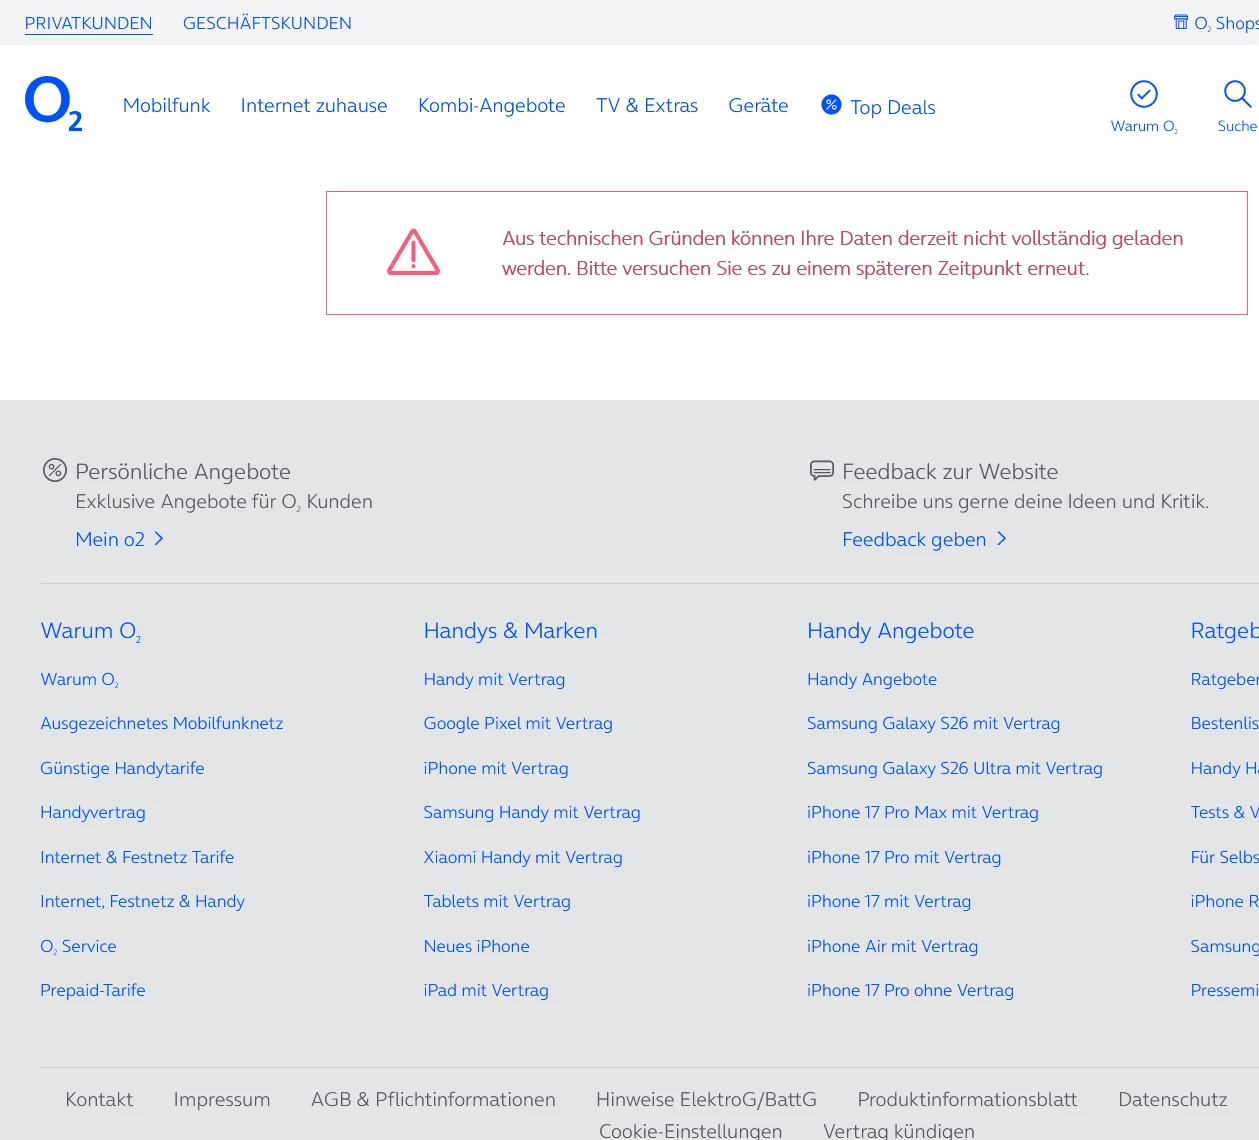
Task: Follow the Mein o2 link
Action: pyautogui.click(x=110, y=539)
